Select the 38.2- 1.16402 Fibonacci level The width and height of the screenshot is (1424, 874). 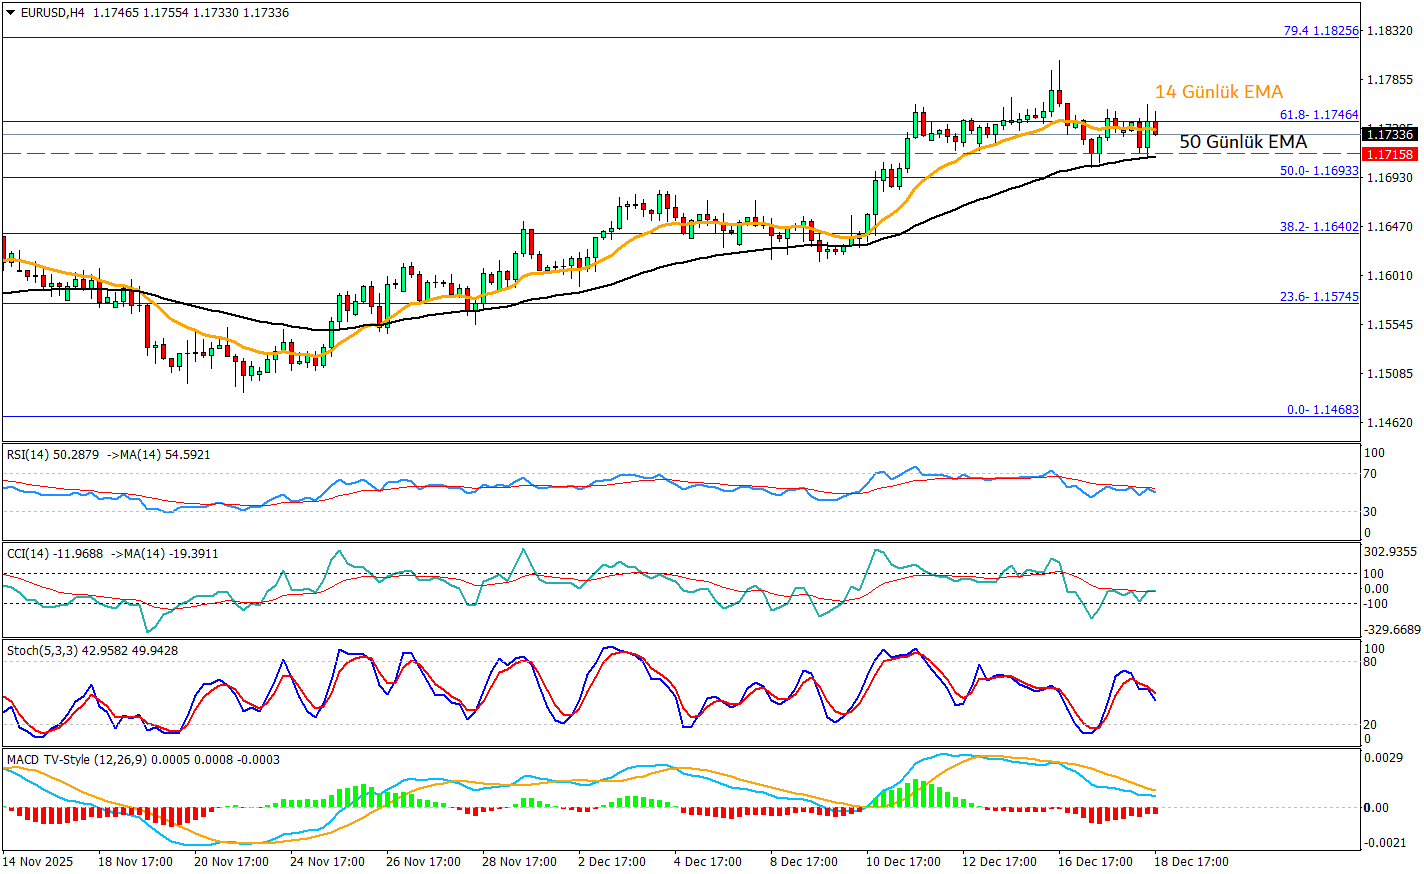coord(1319,227)
